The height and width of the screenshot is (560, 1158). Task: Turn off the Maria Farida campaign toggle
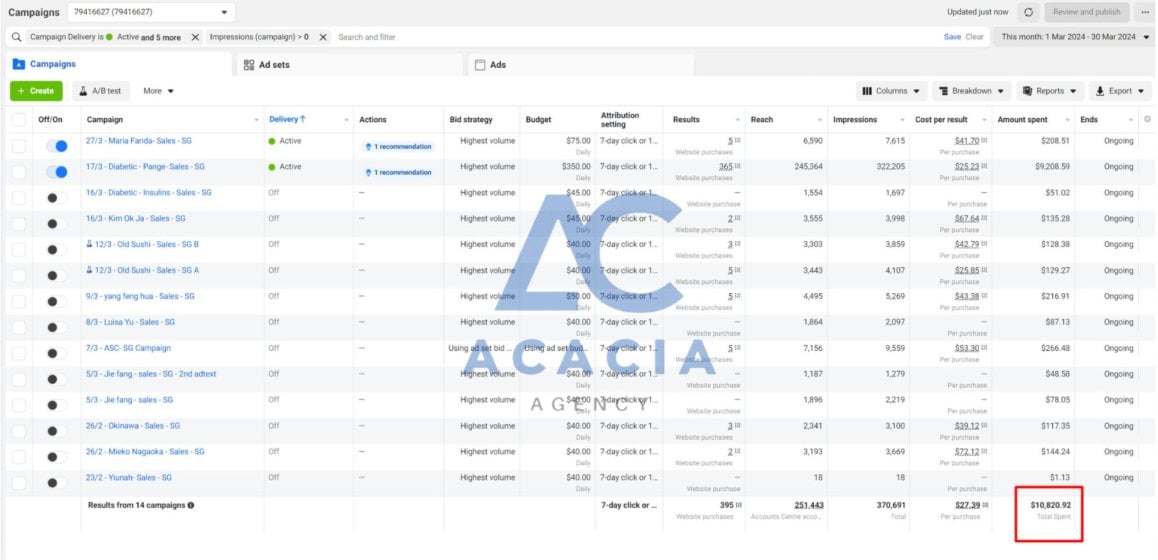pyautogui.click(x=56, y=146)
